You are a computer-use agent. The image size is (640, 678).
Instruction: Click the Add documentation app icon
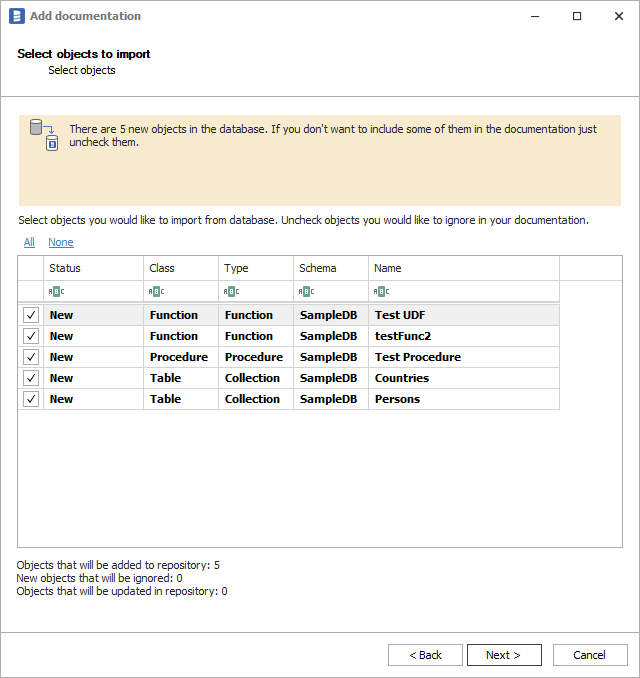(17, 16)
